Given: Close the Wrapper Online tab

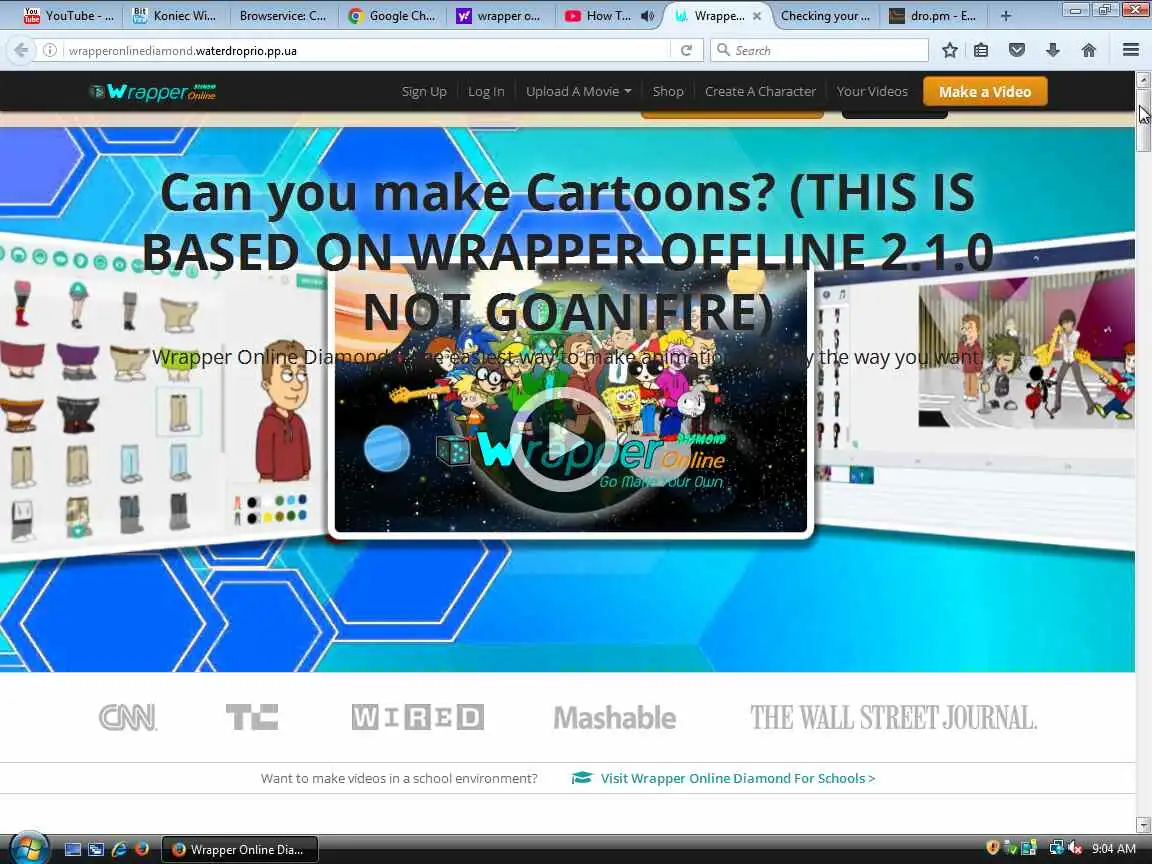Looking at the screenshot, I should (757, 15).
